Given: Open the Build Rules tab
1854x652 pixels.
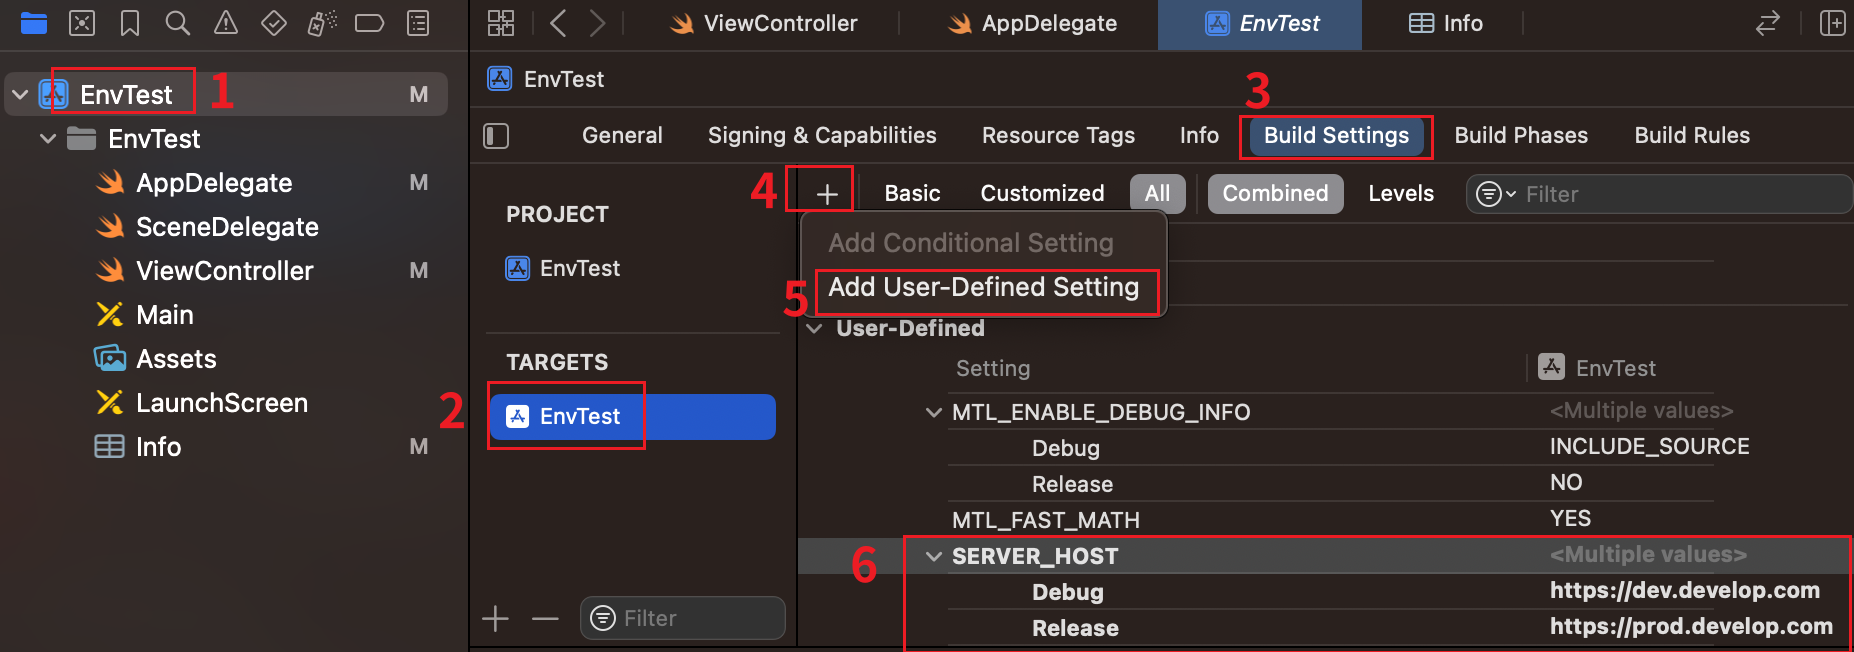Looking at the screenshot, I should click(1692, 136).
